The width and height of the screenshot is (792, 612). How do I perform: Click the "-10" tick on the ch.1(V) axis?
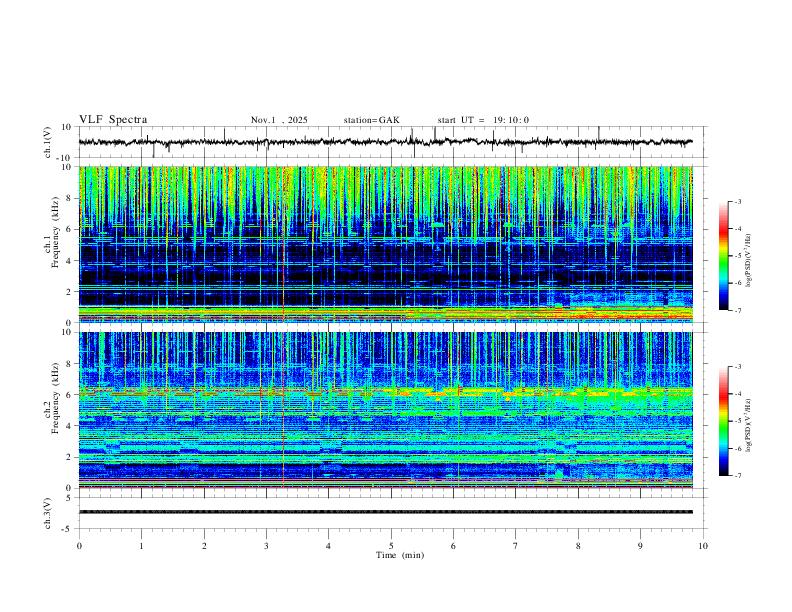[x=65, y=158]
